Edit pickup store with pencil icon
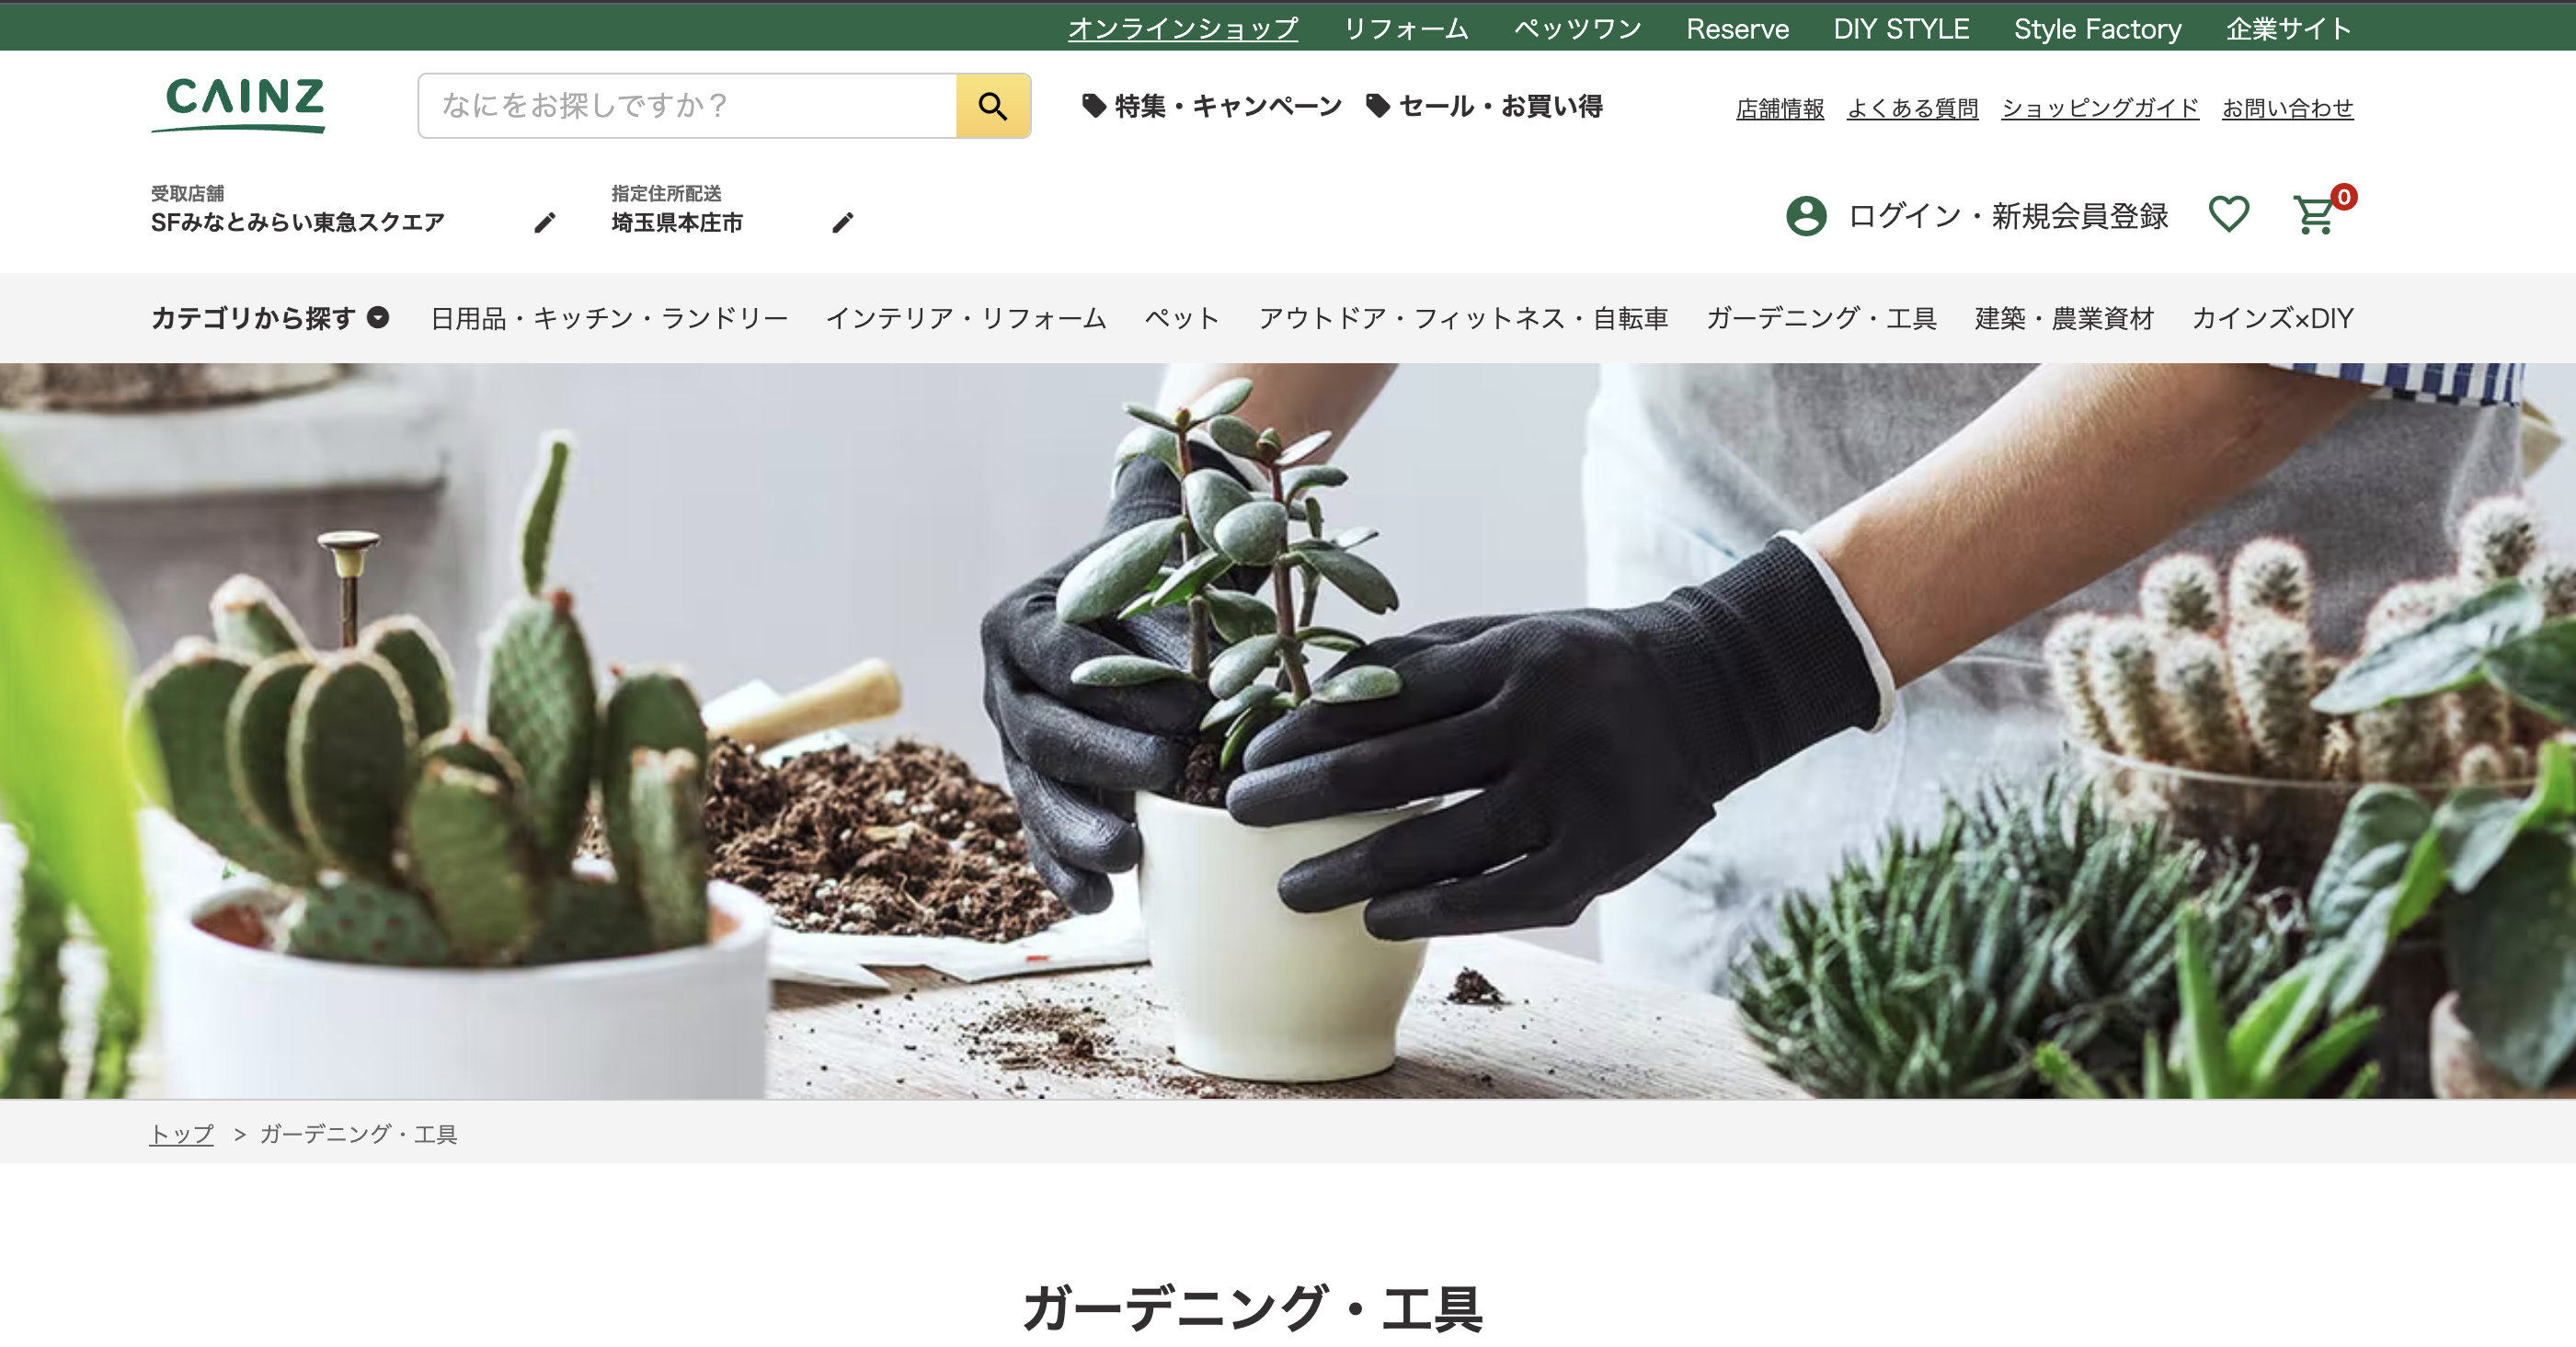Screen dimensions: 2576x1347 tap(544, 222)
